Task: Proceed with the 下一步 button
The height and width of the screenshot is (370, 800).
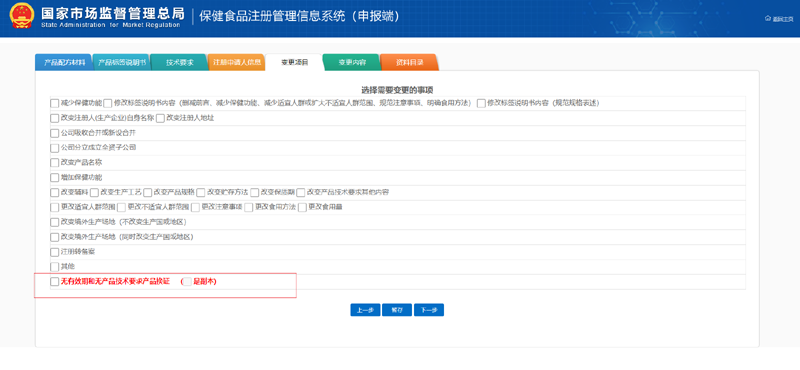Action: point(429,310)
